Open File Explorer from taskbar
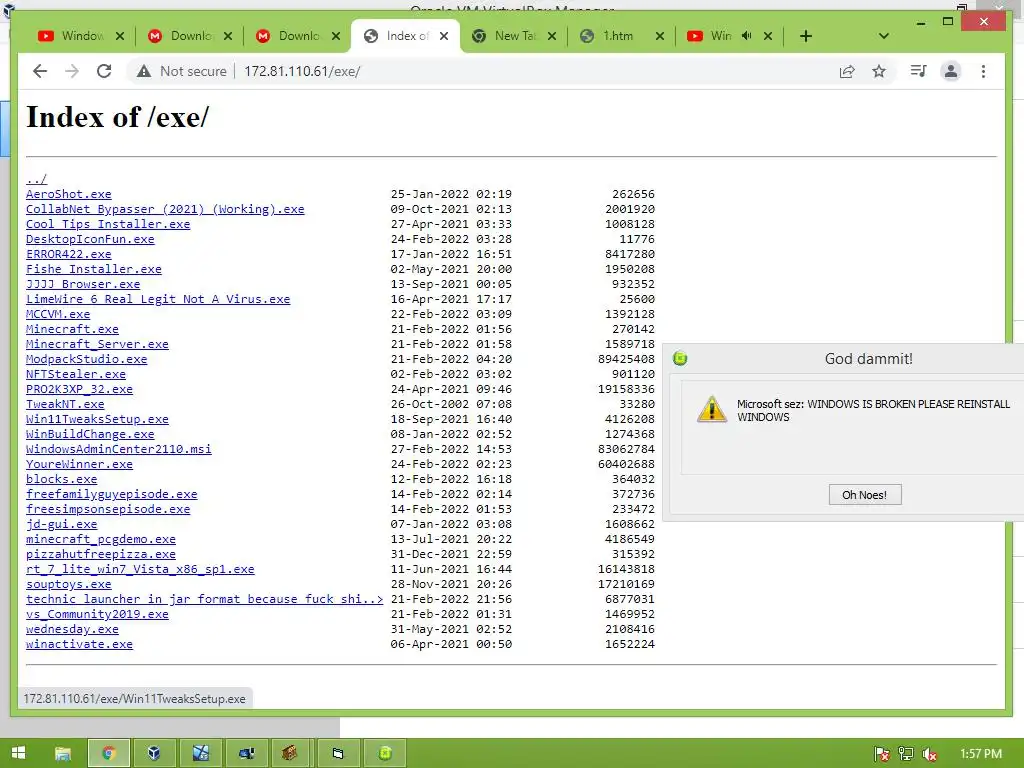The image size is (1024, 768). (63, 754)
